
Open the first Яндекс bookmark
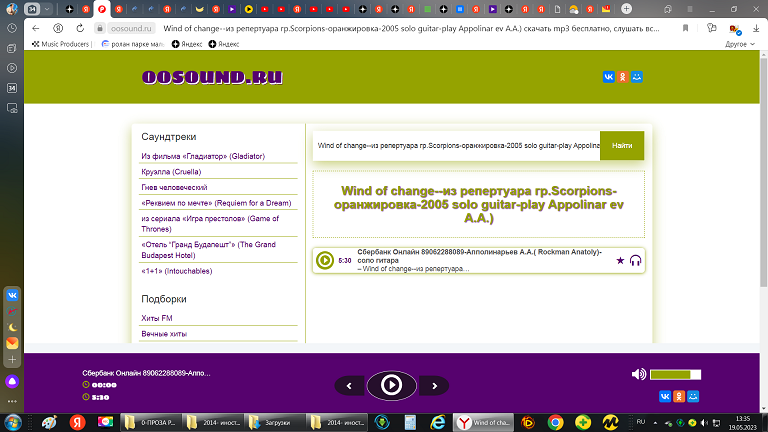coord(187,44)
